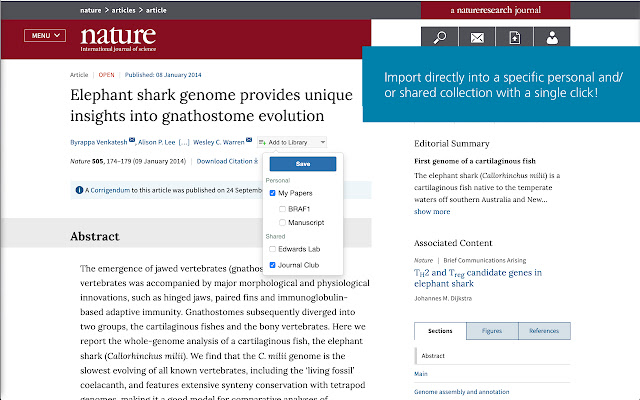This screenshot has width=640, height=400.
Task: Uncheck the My Papers collection checkbox
Action: click(x=273, y=193)
